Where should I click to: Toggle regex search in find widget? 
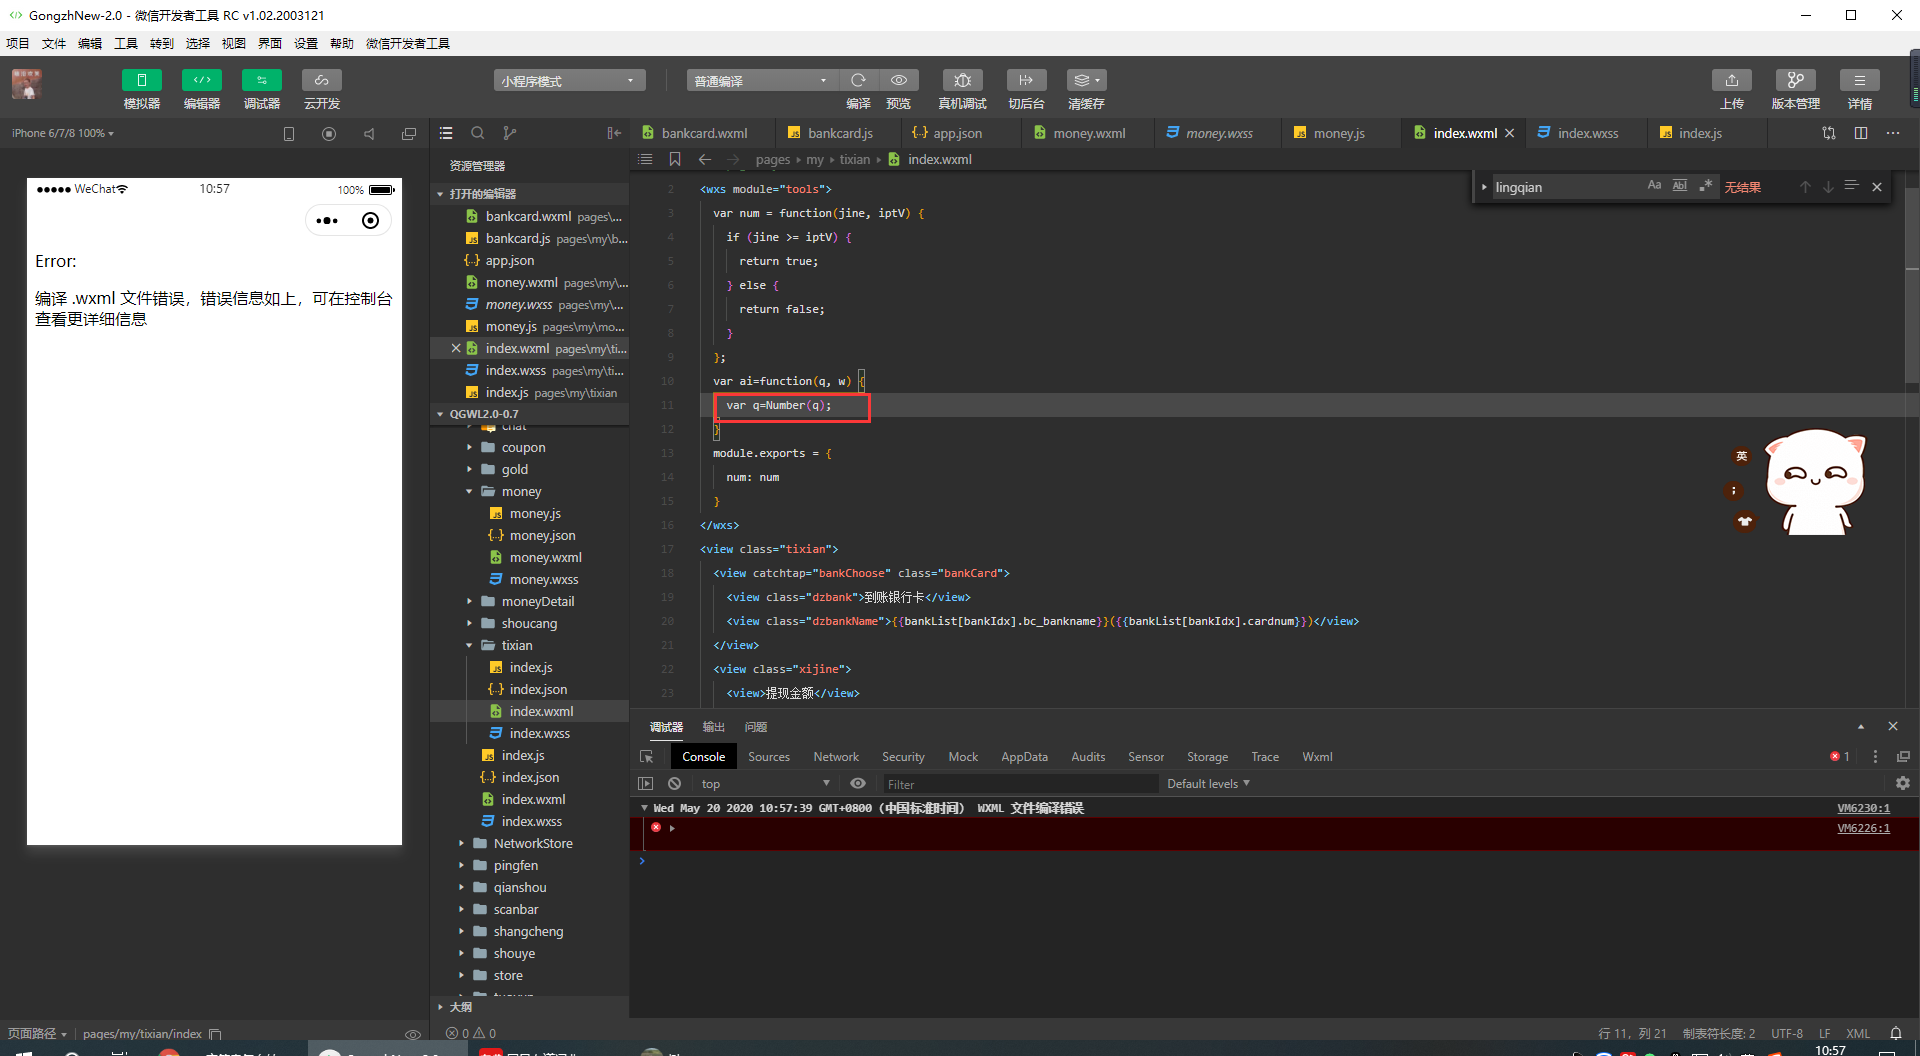(1706, 186)
